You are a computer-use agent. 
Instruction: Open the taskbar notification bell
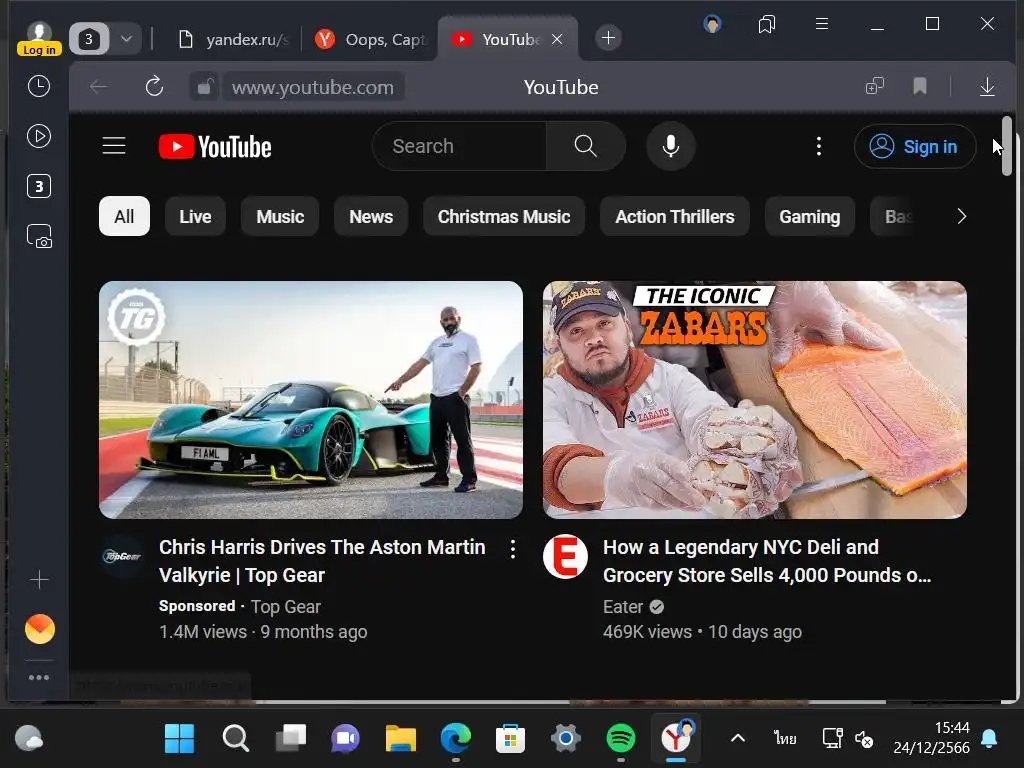pos(989,739)
